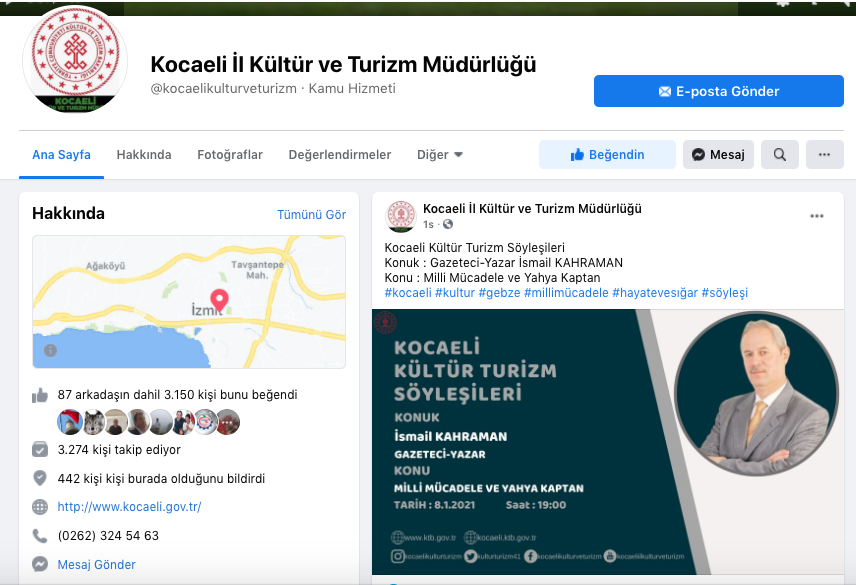The height and width of the screenshot is (585, 856).
Task: Click the check-in location shield icon
Action: [x=40, y=479]
